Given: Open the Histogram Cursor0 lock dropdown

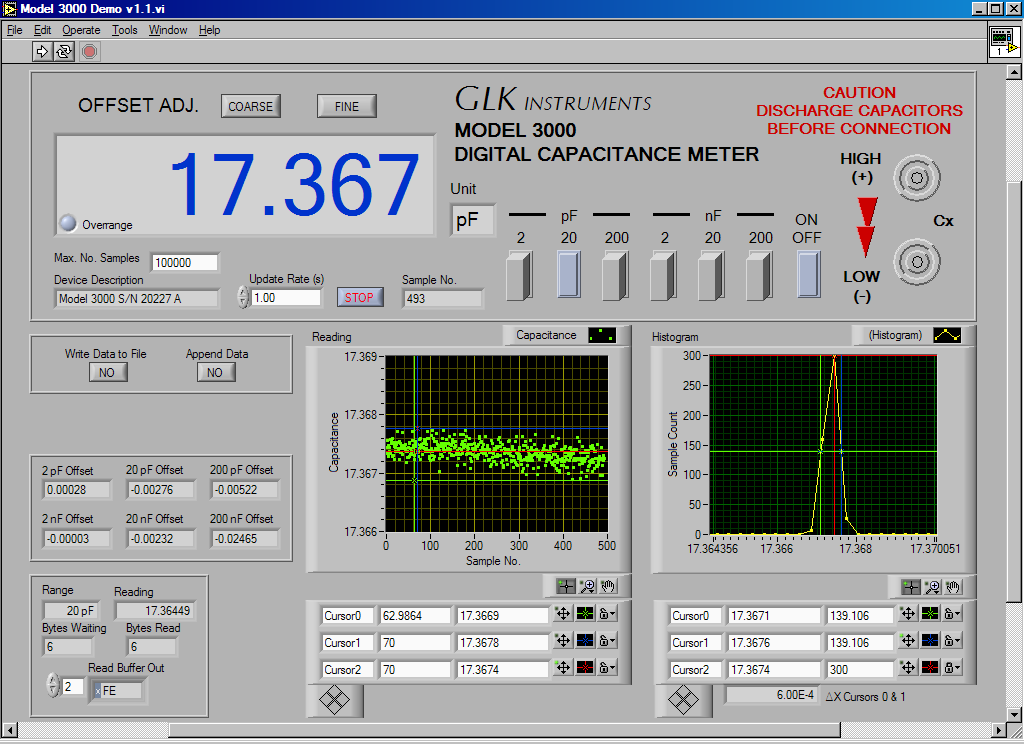Looking at the screenshot, I should point(952,614).
